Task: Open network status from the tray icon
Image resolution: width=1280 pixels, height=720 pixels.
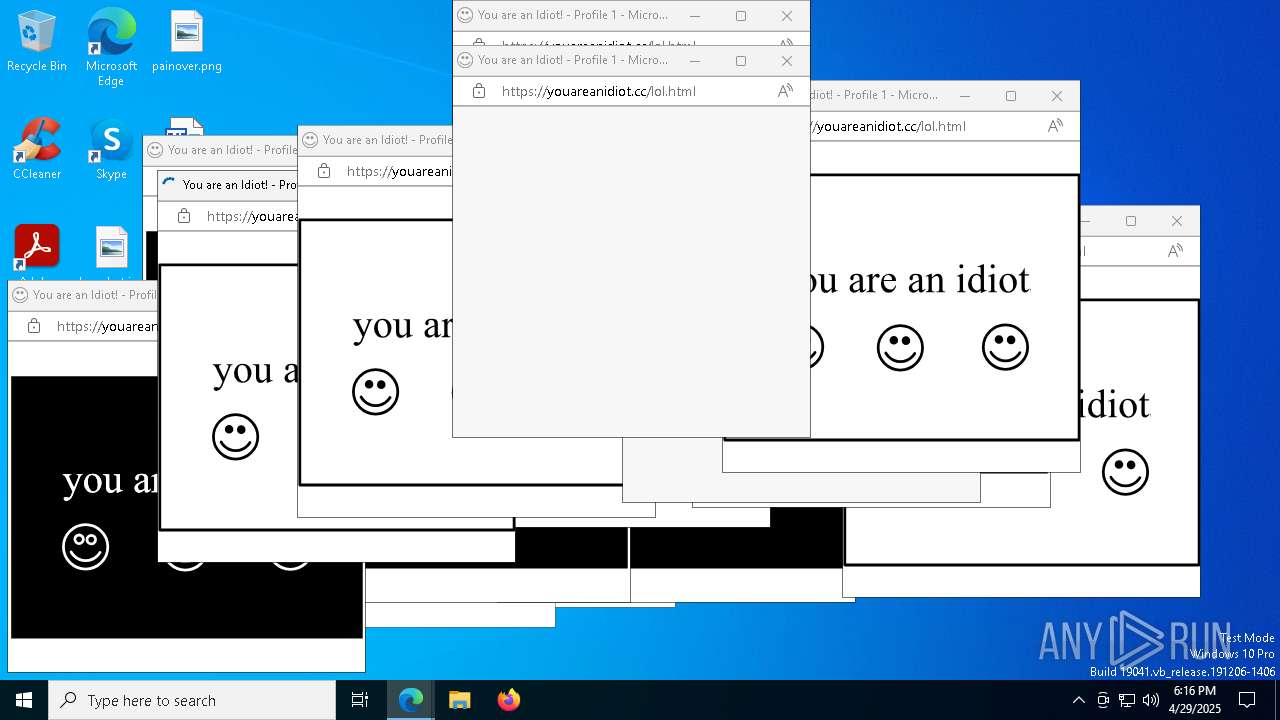Action: pos(1127,700)
